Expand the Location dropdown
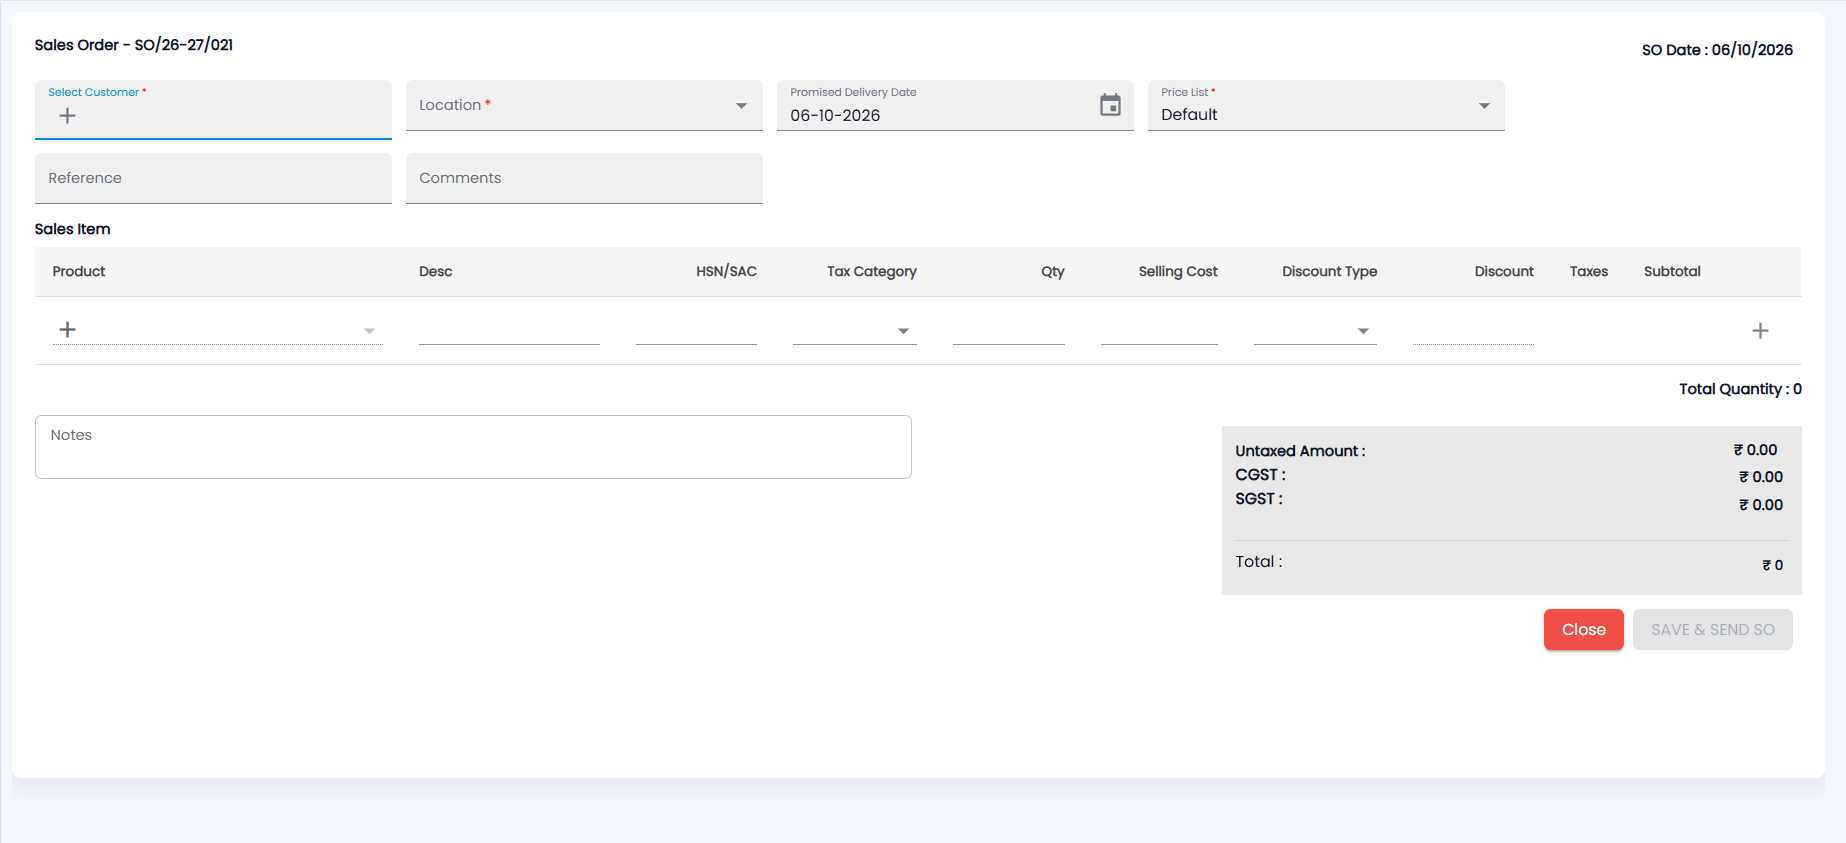The height and width of the screenshot is (843, 1846). coord(741,106)
